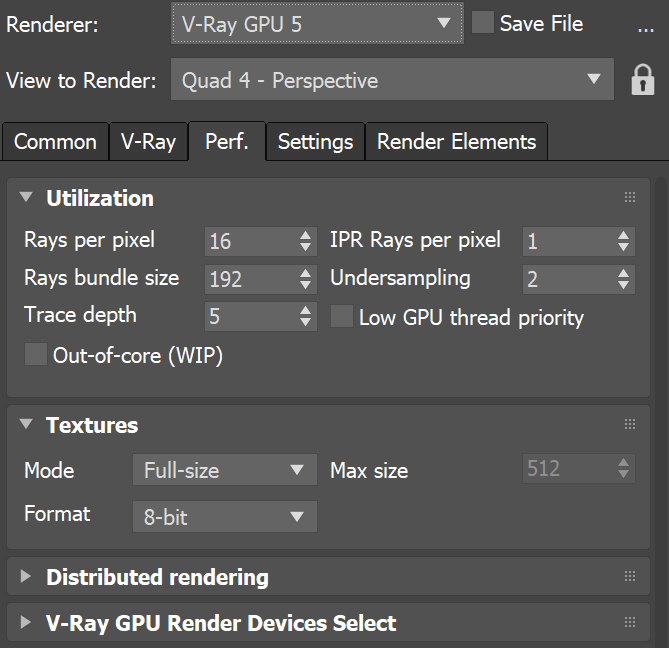
Task: Click the Distributed rendering drag grip icon
Action: tap(630, 577)
